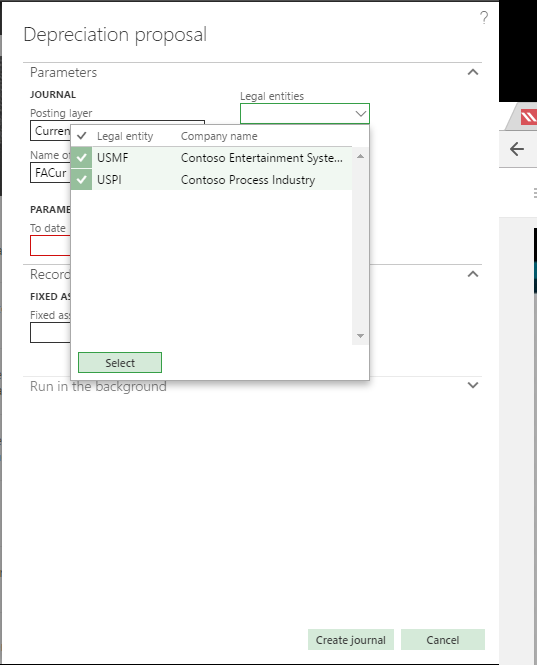The image size is (537, 665).
Task: Click the Cancel button
Action: (442, 640)
